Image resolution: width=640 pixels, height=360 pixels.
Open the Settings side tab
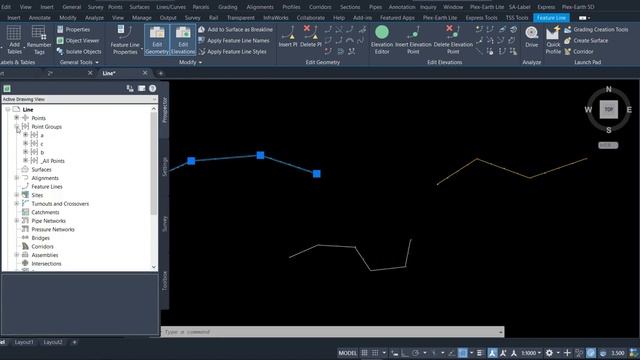(164, 167)
